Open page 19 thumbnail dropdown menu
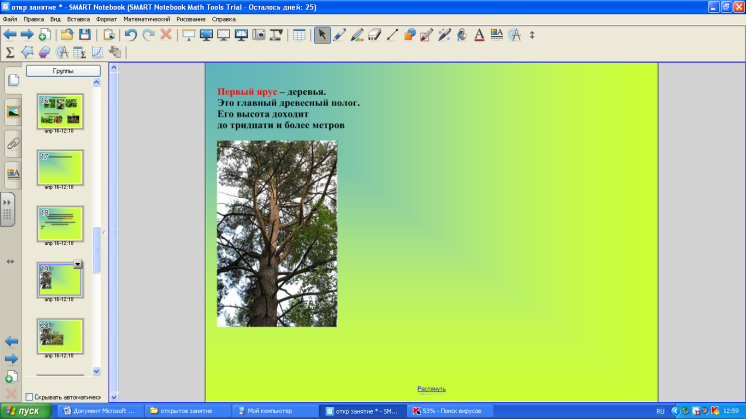Screen dimensions: 746x419 point(78,264)
